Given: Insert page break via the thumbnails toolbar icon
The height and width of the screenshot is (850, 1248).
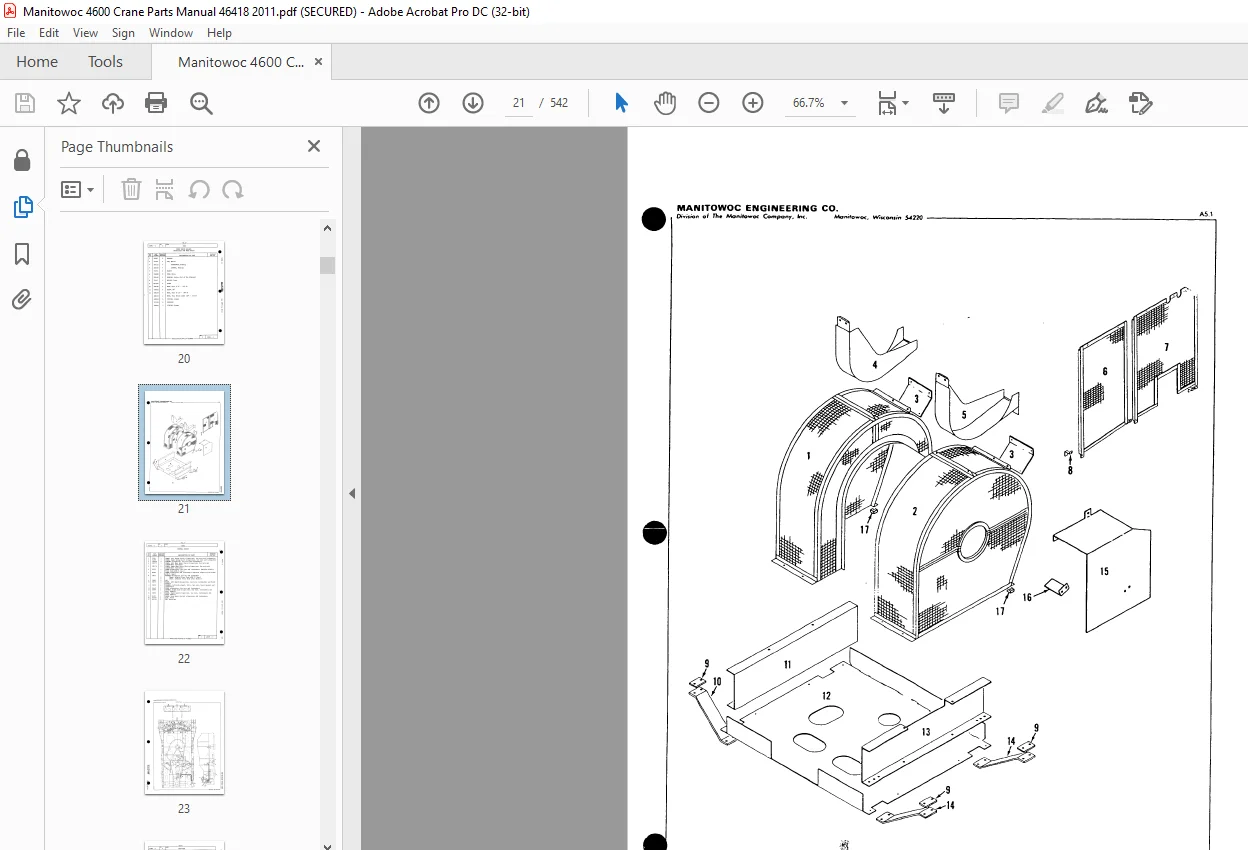Looking at the screenshot, I should pyautogui.click(x=165, y=189).
